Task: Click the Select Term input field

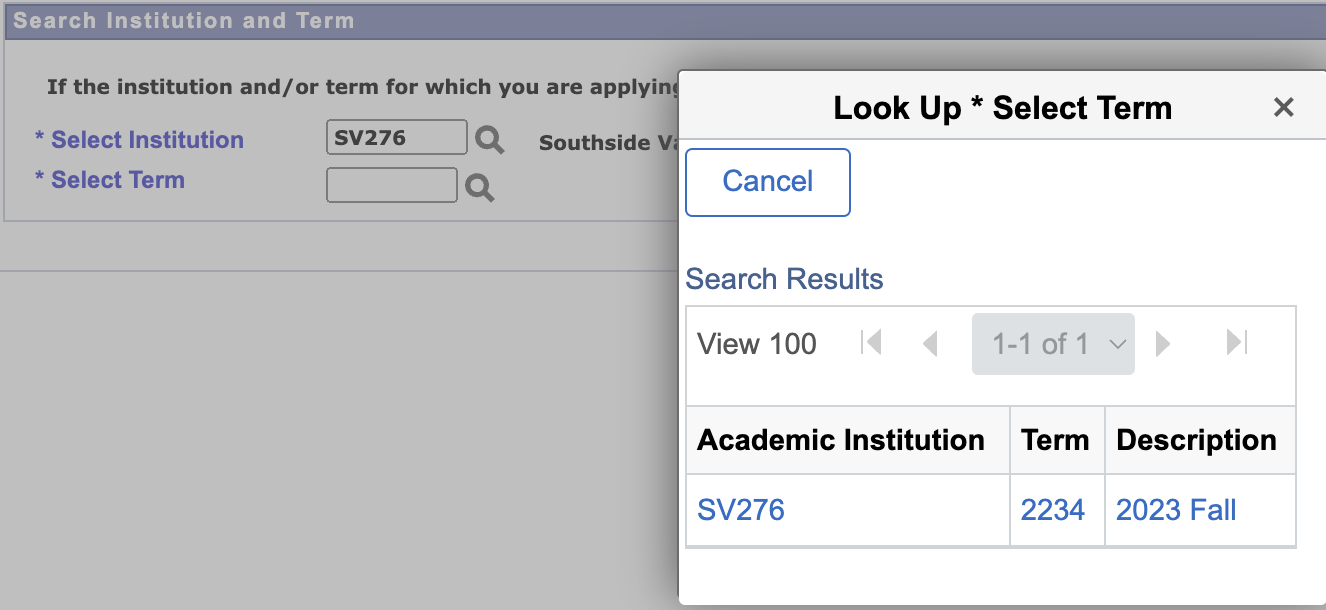Action: [392, 185]
